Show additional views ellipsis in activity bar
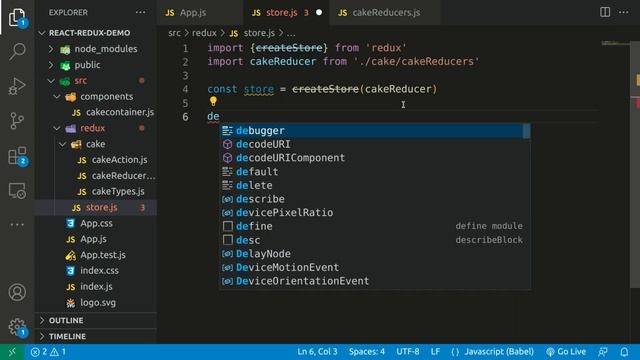The height and width of the screenshot is (360, 640). point(17,224)
